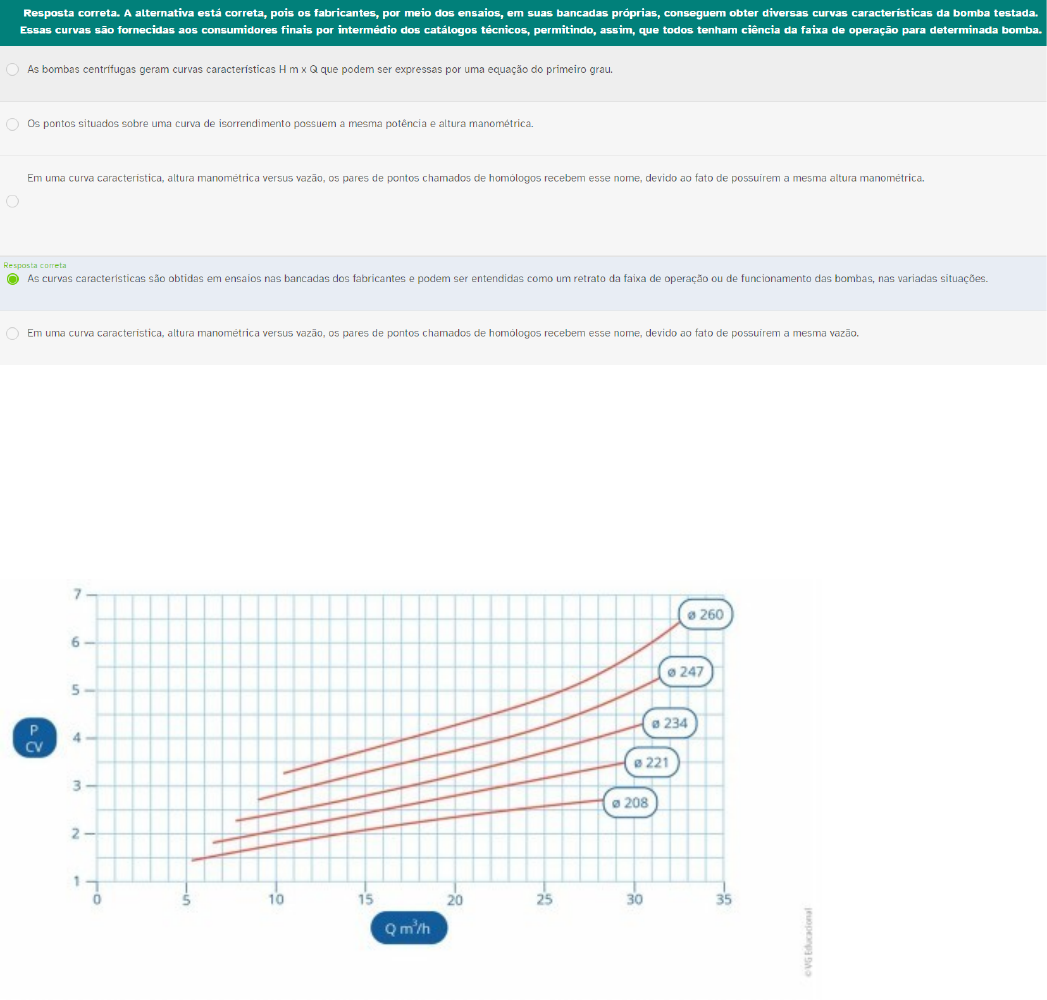This screenshot has width=1047, height=1000.
Task: Click the ø 260 curve label
Action: point(705,614)
